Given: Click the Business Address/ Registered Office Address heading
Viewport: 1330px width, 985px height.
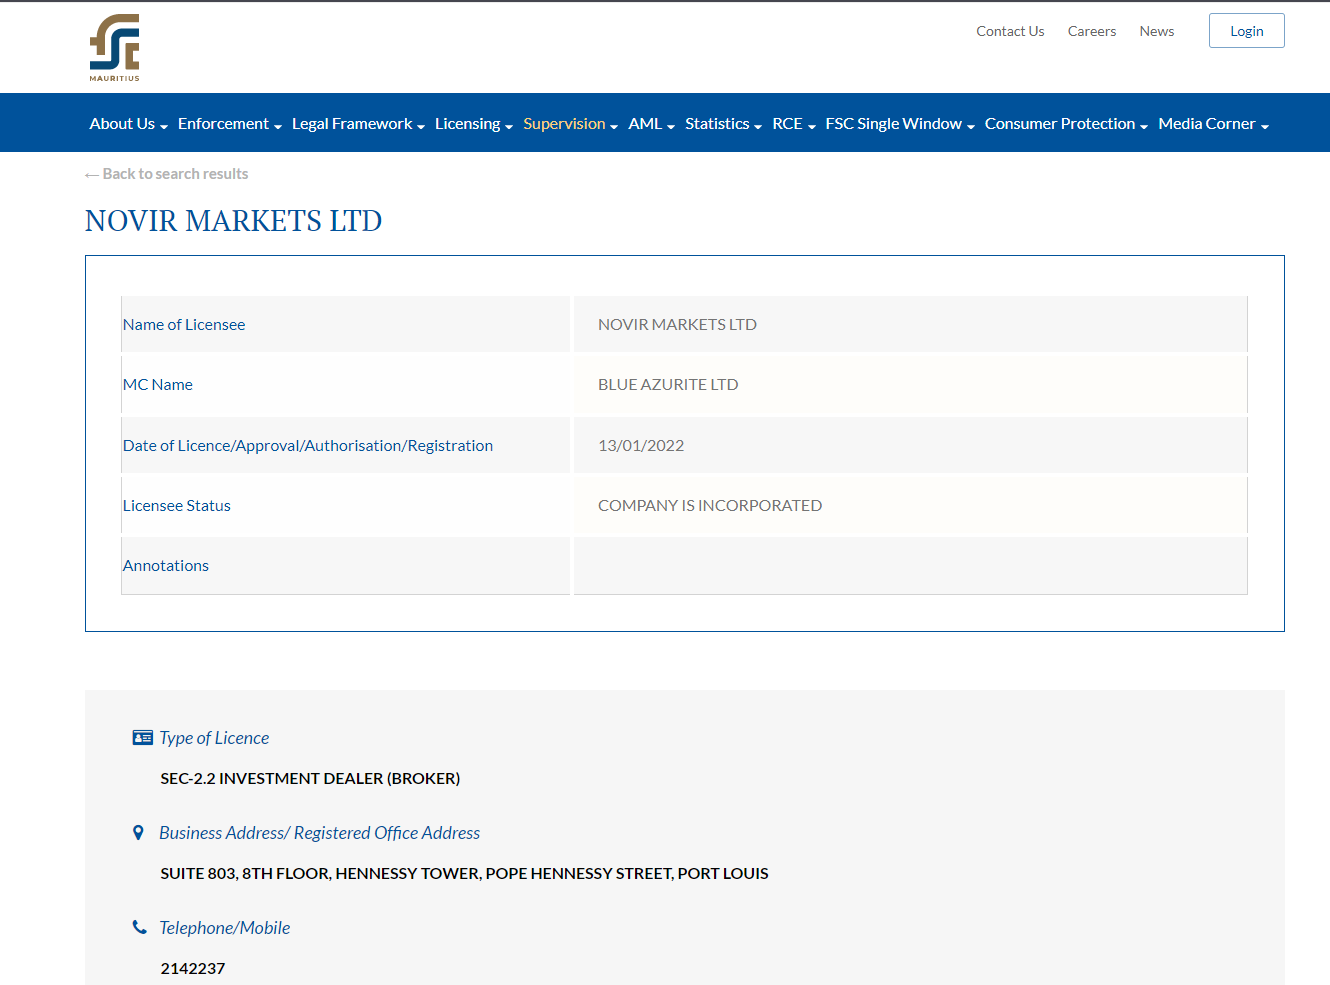Looking at the screenshot, I should coord(319,833).
